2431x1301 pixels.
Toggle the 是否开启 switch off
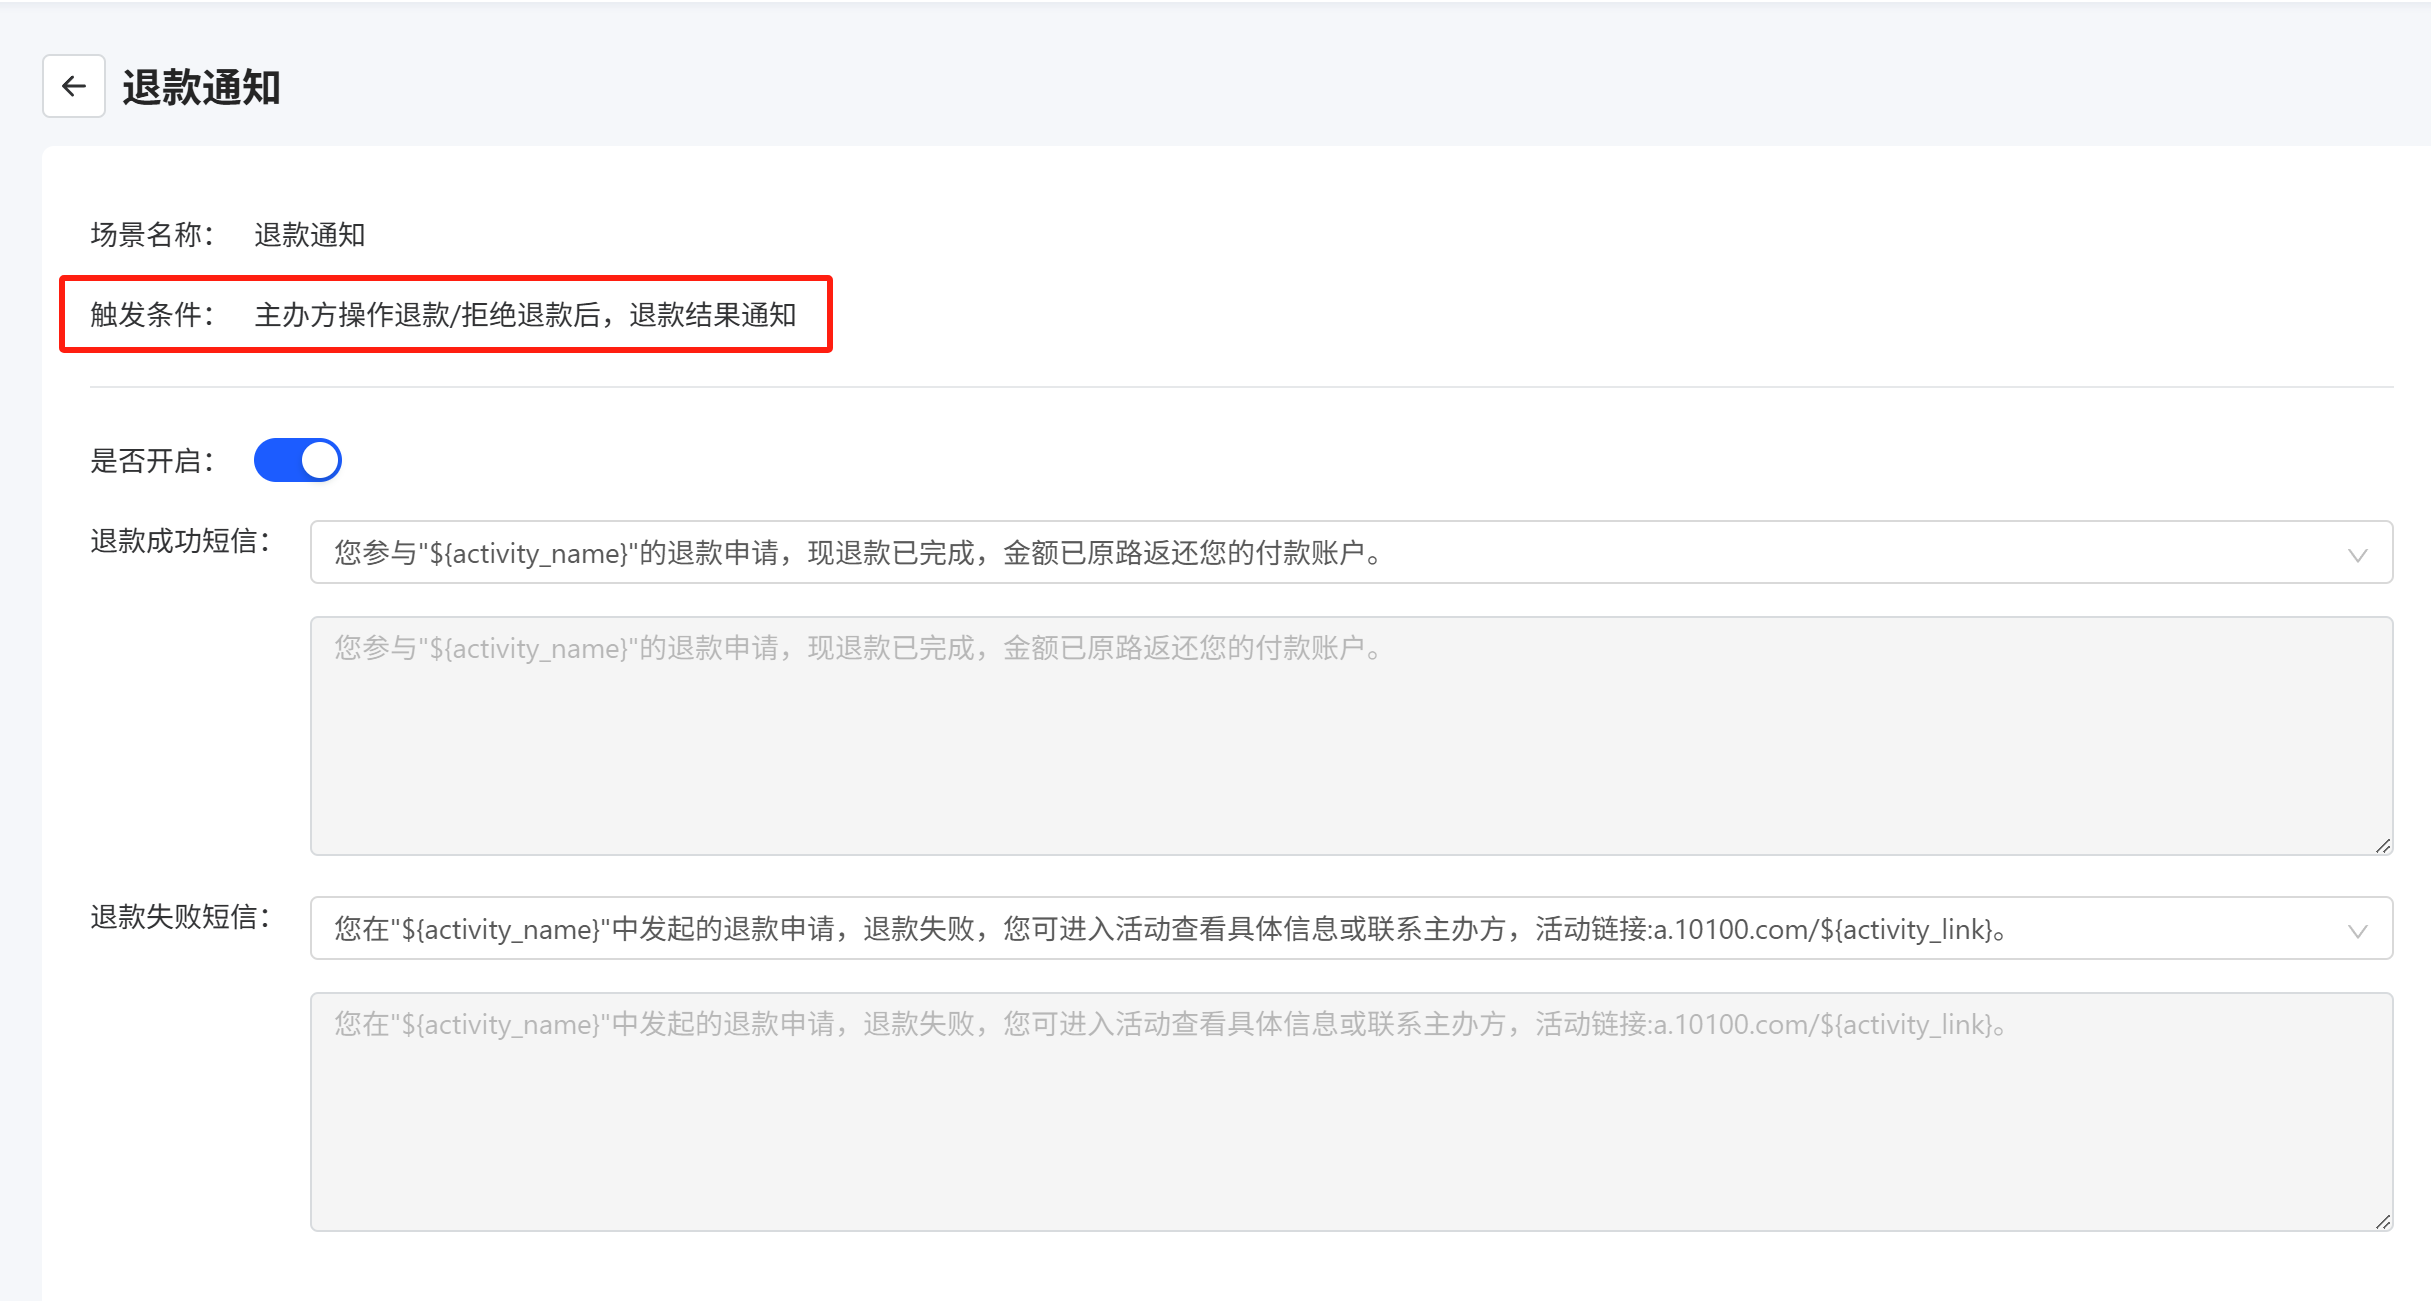tap(298, 460)
